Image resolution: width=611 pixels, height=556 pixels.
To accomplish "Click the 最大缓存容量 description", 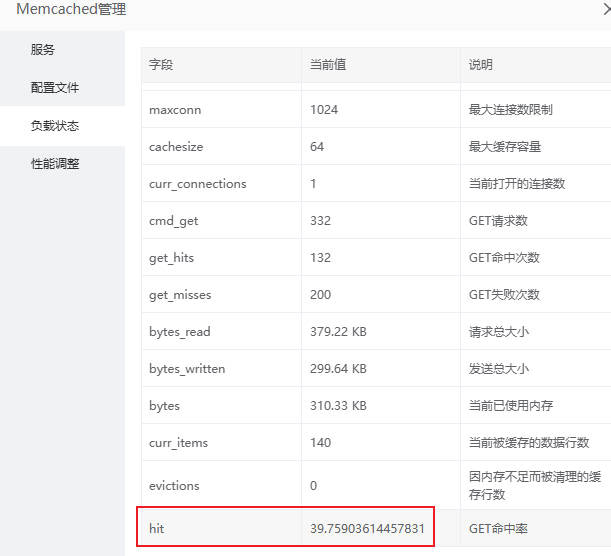I will tap(505, 147).
